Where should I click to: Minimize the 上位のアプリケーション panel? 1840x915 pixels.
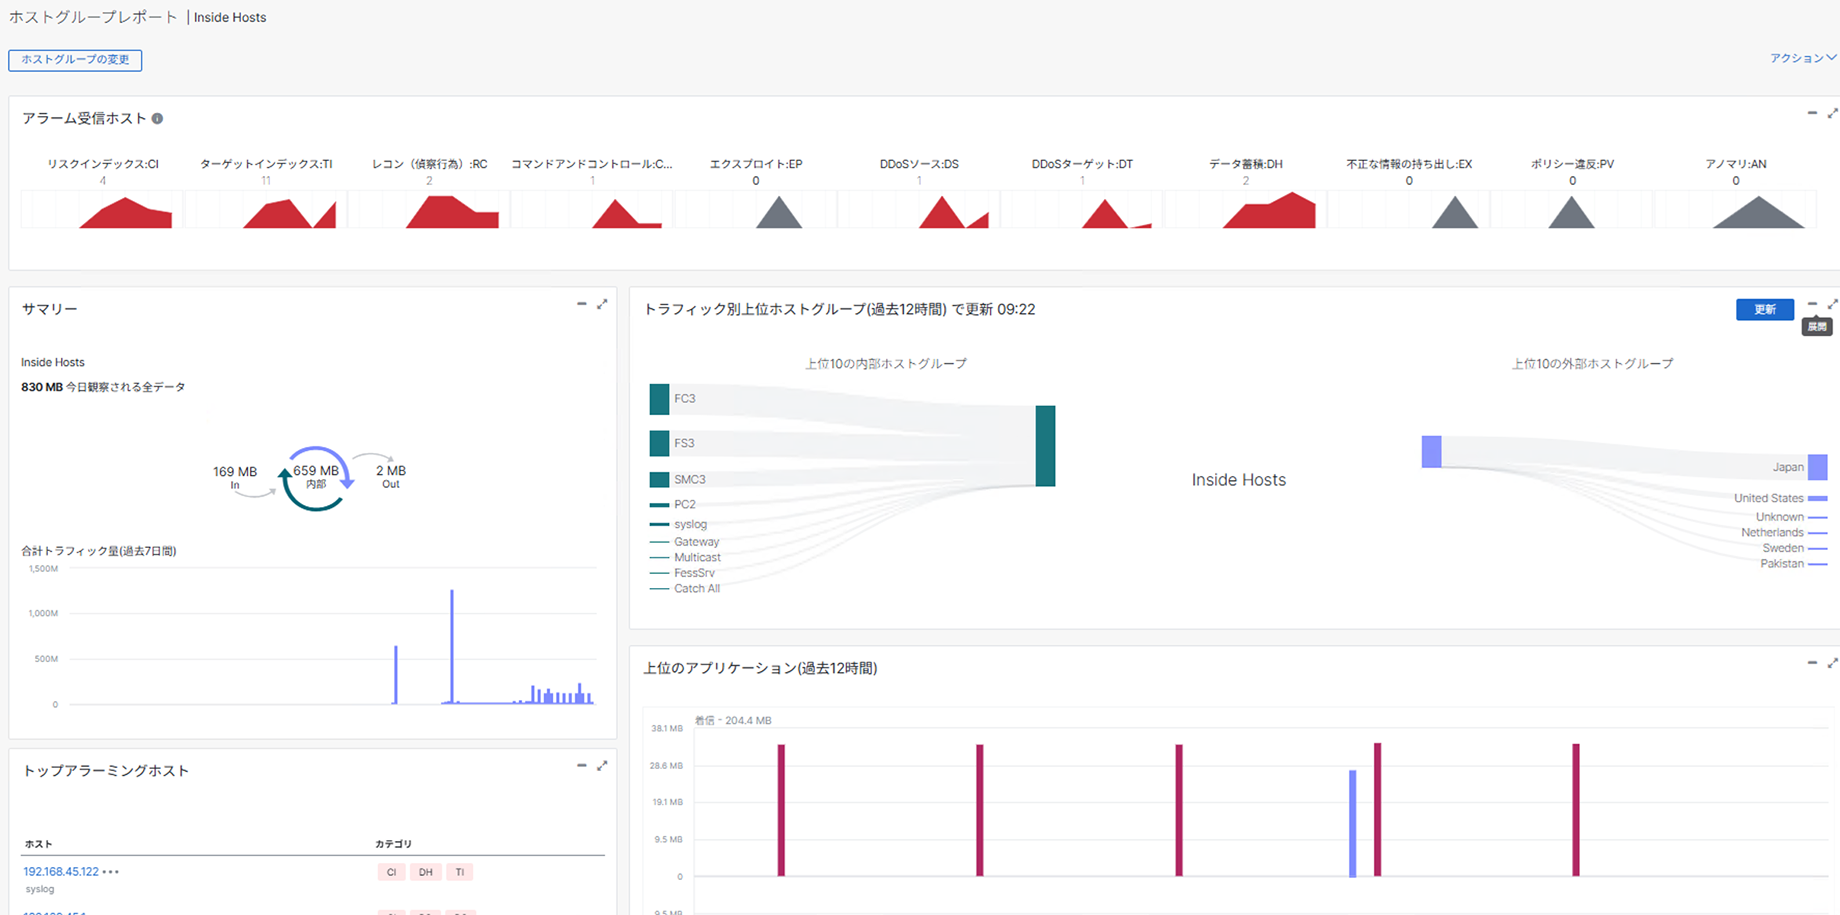click(x=1812, y=663)
